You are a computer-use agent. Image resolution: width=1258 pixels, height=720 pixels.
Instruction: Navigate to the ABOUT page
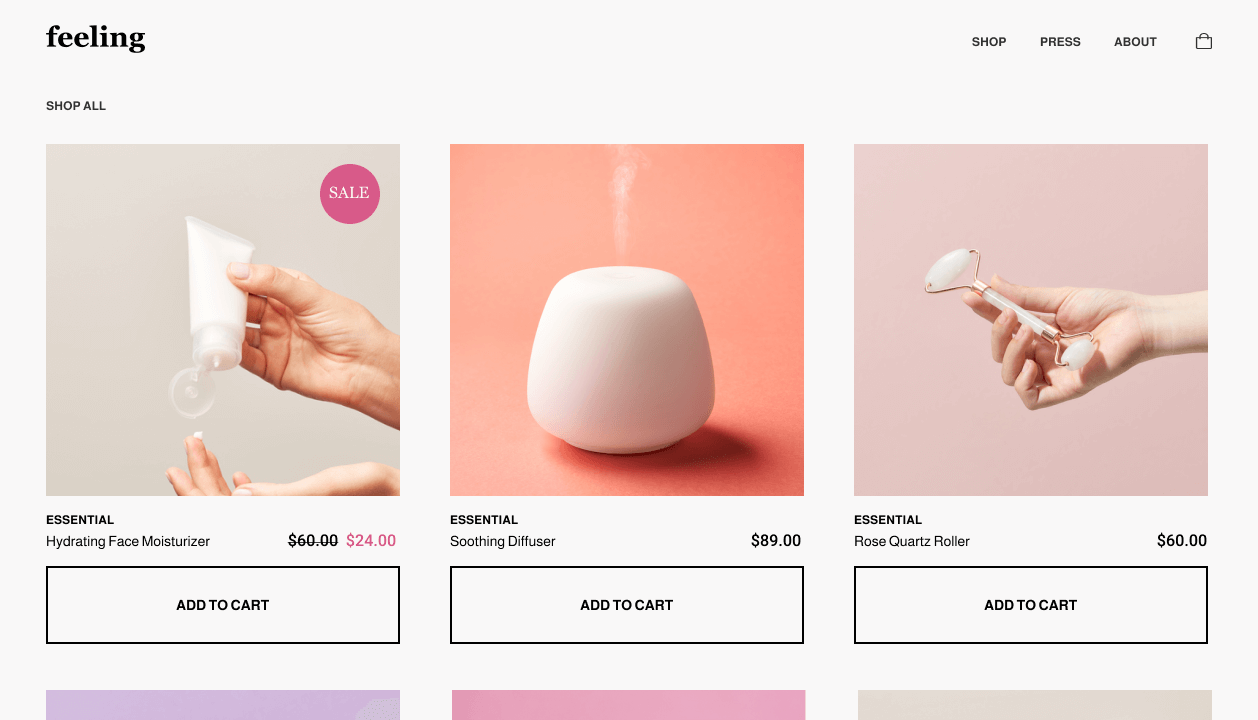pyautogui.click(x=1135, y=42)
